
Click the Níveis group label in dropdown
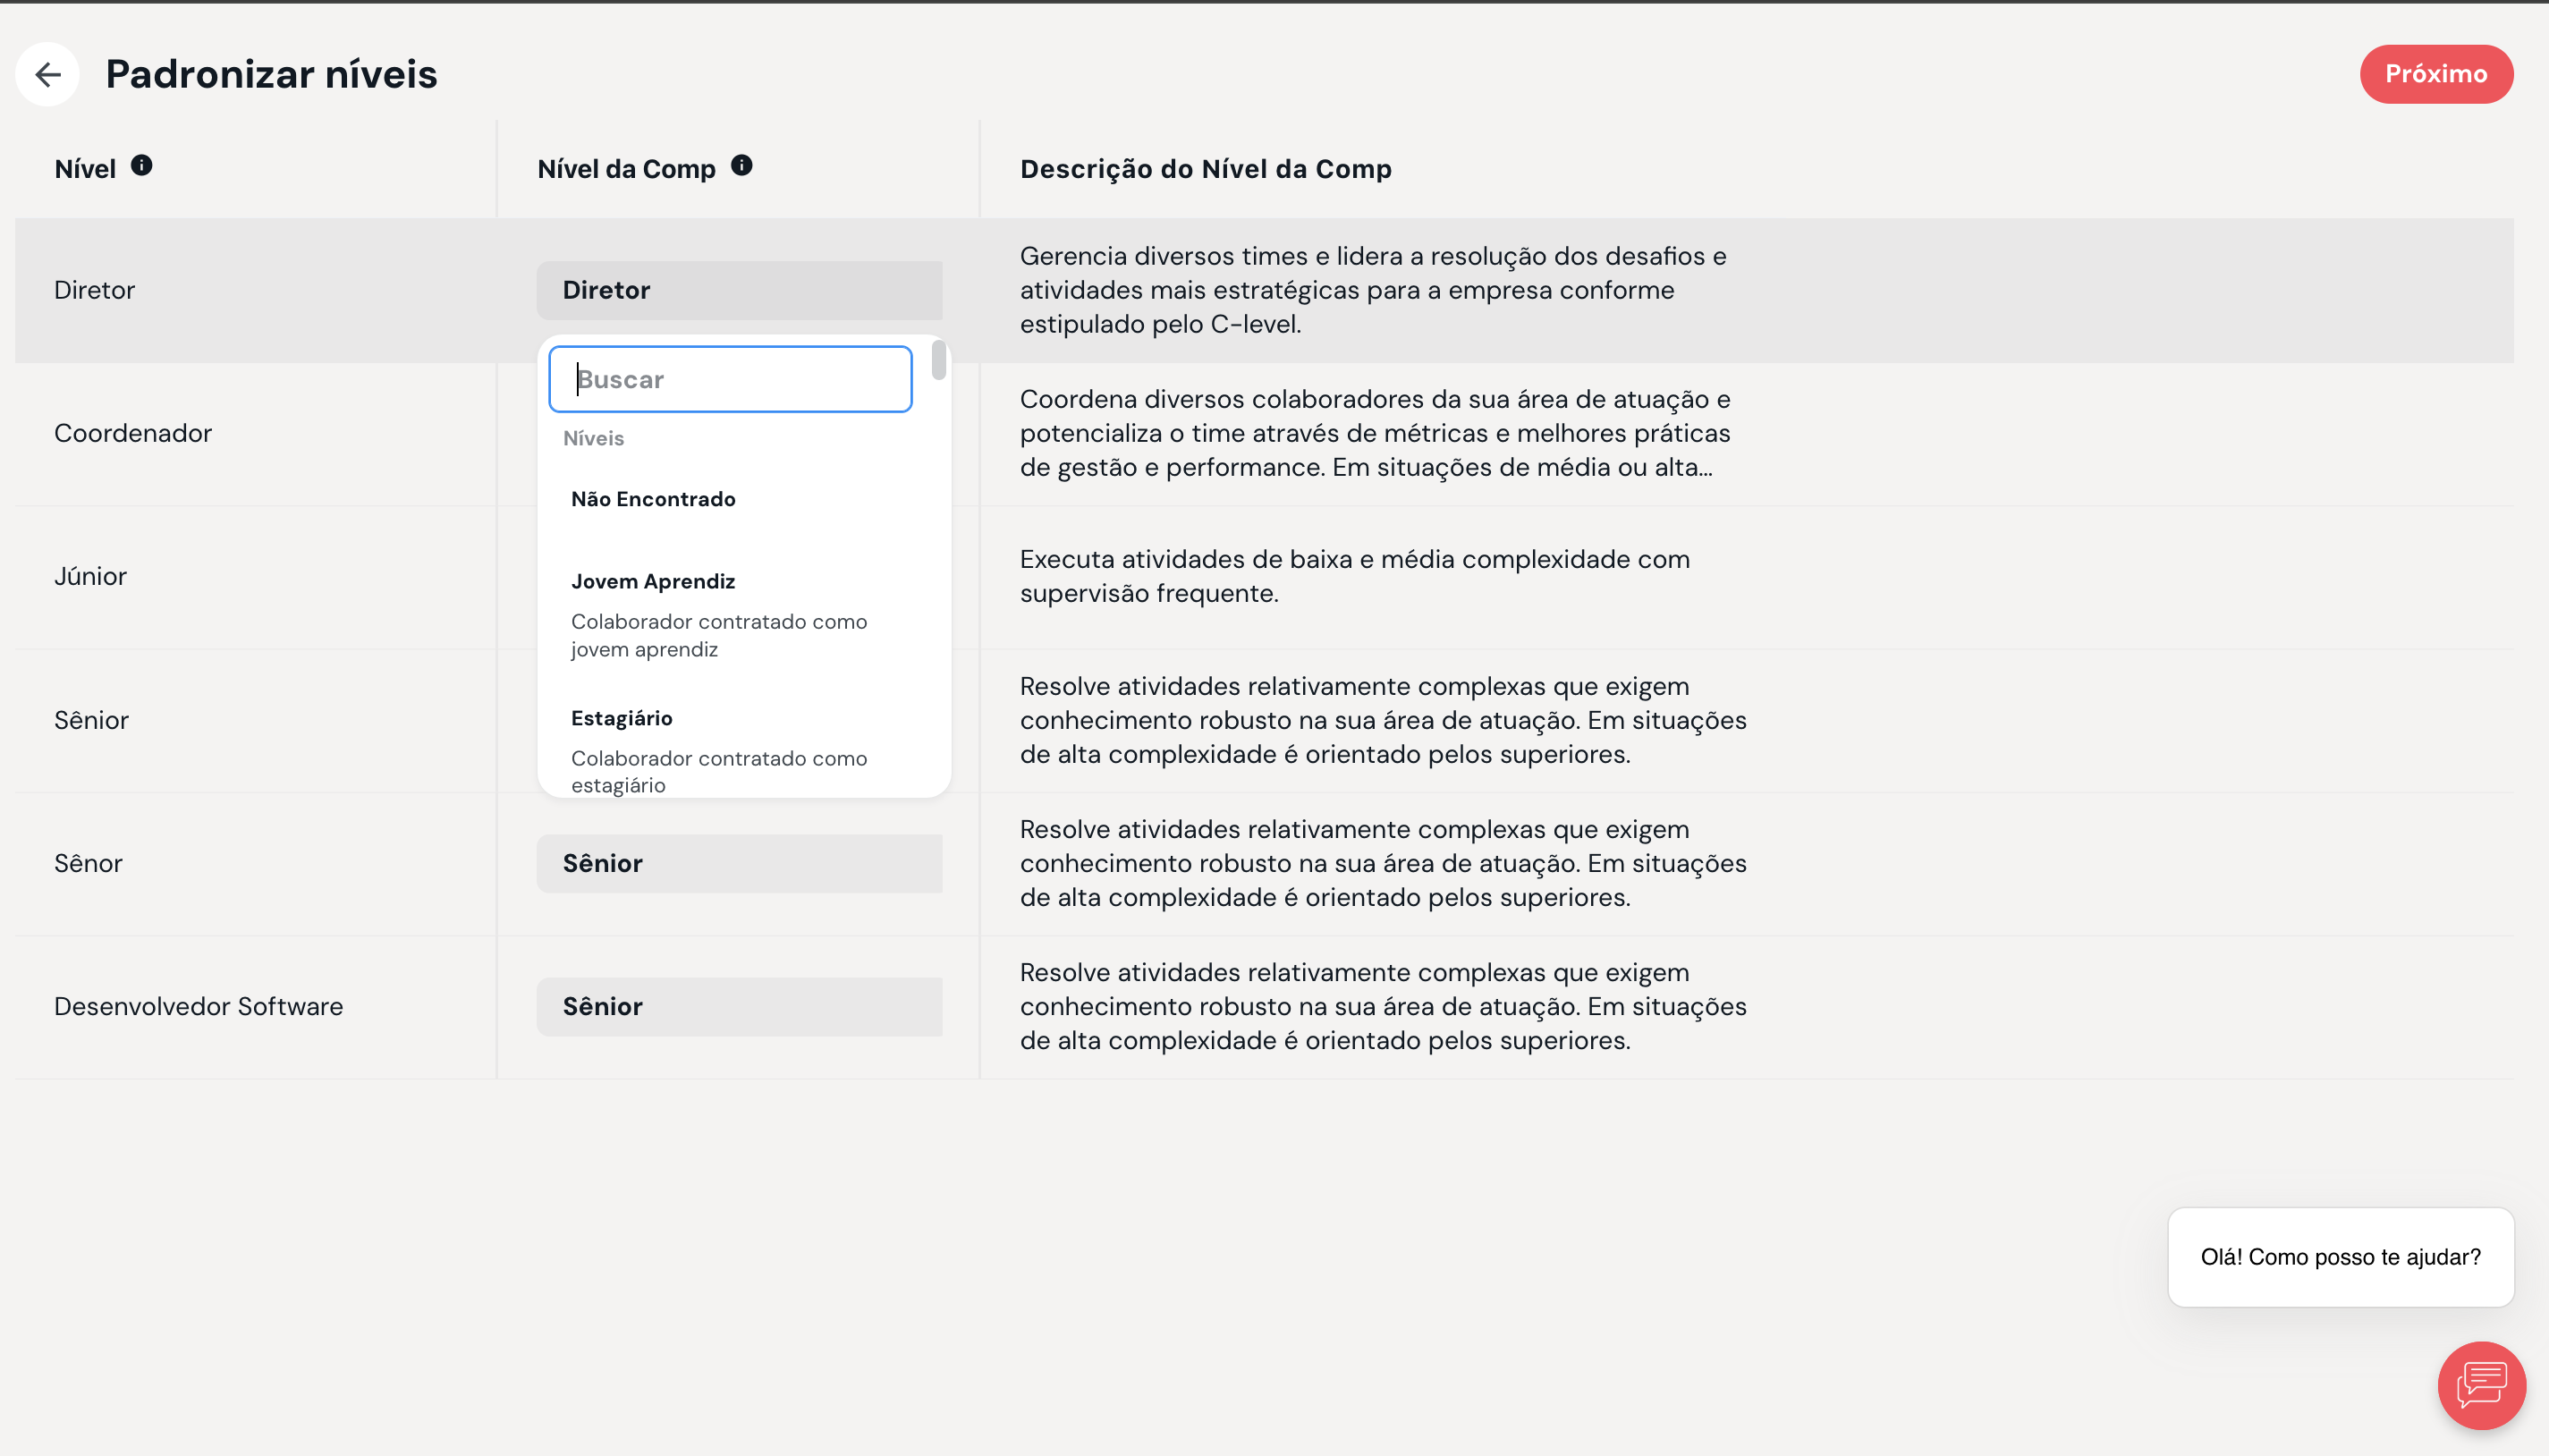593,438
